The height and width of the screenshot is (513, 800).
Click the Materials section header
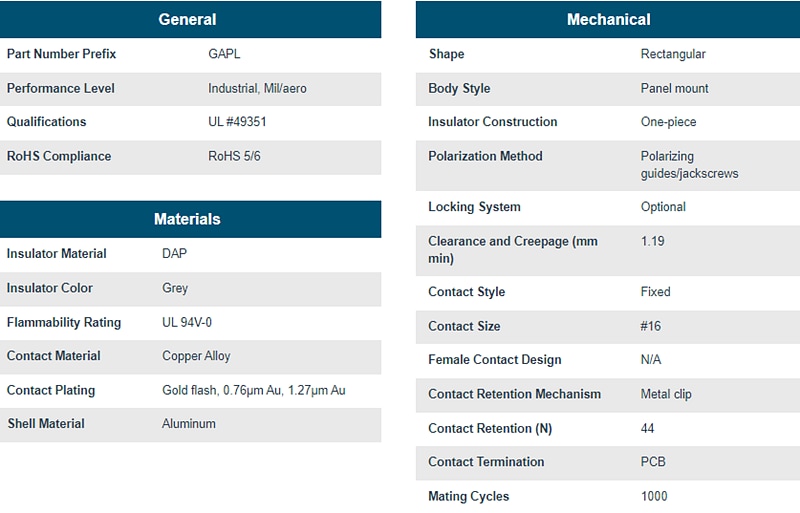coord(187,219)
